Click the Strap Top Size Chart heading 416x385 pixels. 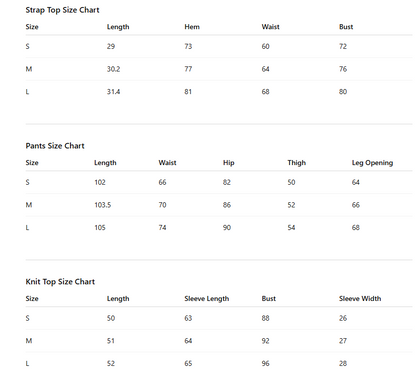pyautogui.click(x=62, y=10)
